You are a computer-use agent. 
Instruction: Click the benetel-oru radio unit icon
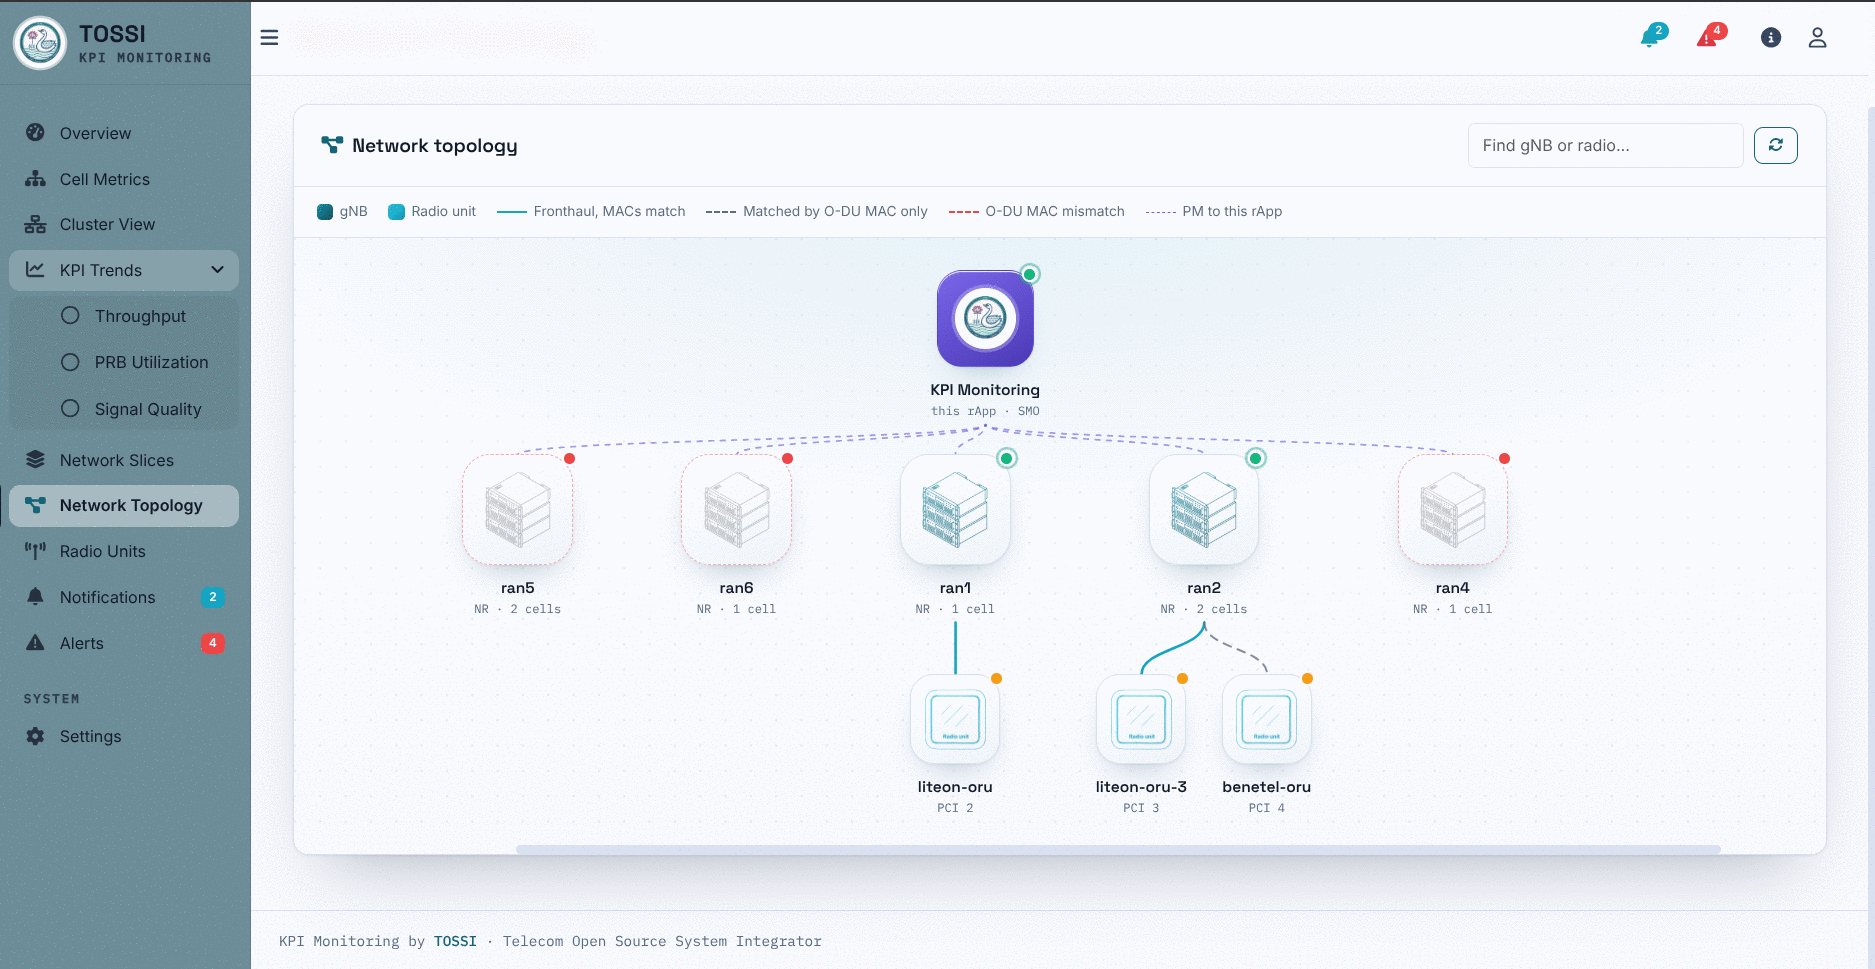click(x=1266, y=719)
